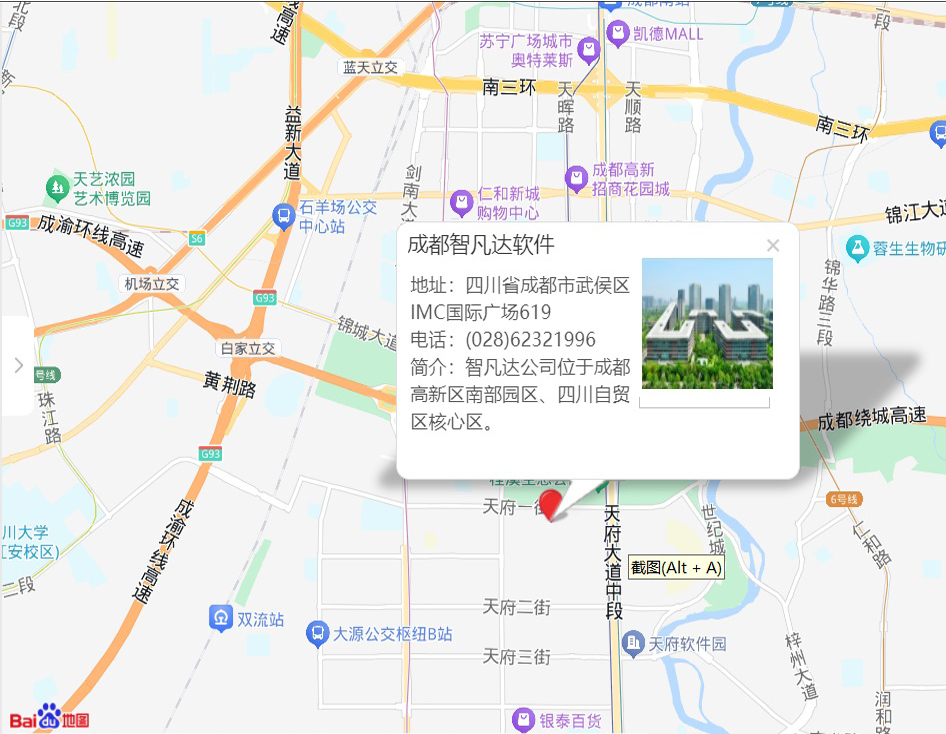Click the 天艺浓园艺术博览园 park icon
946x734 pixels.
tap(57, 187)
